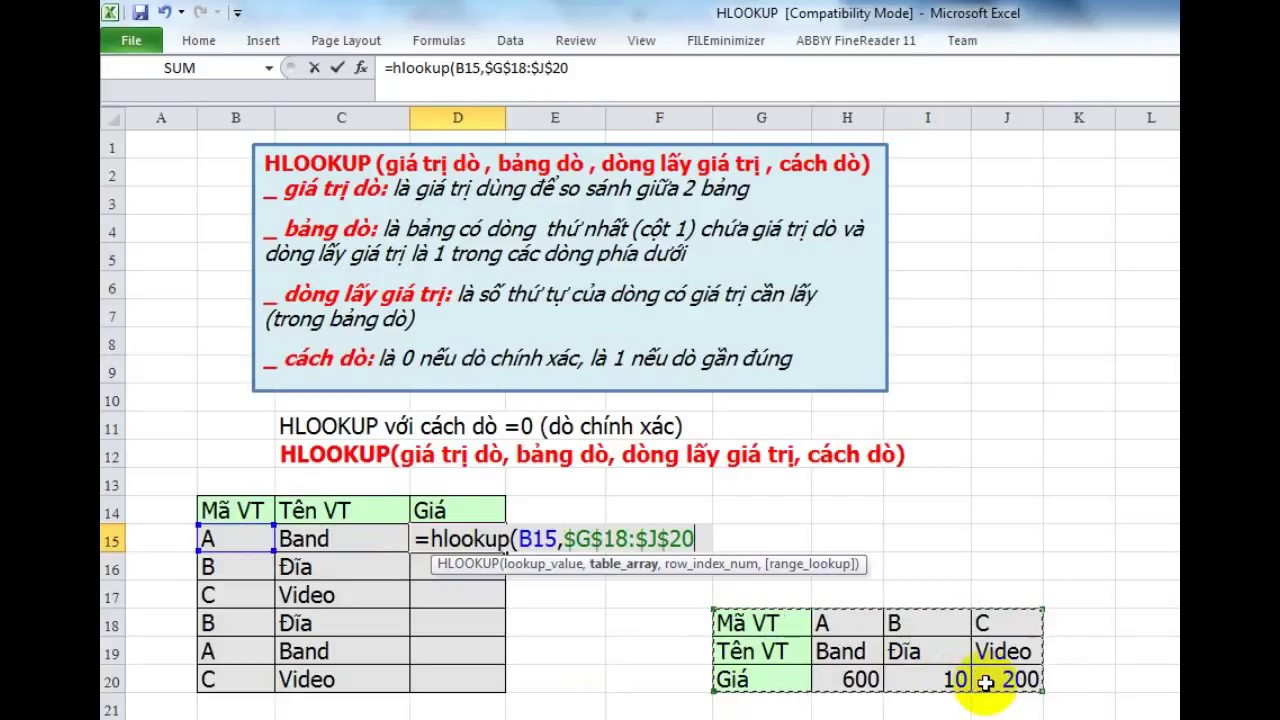Select row 1 header
This screenshot has width=1280, height=720.
point(113,148)
